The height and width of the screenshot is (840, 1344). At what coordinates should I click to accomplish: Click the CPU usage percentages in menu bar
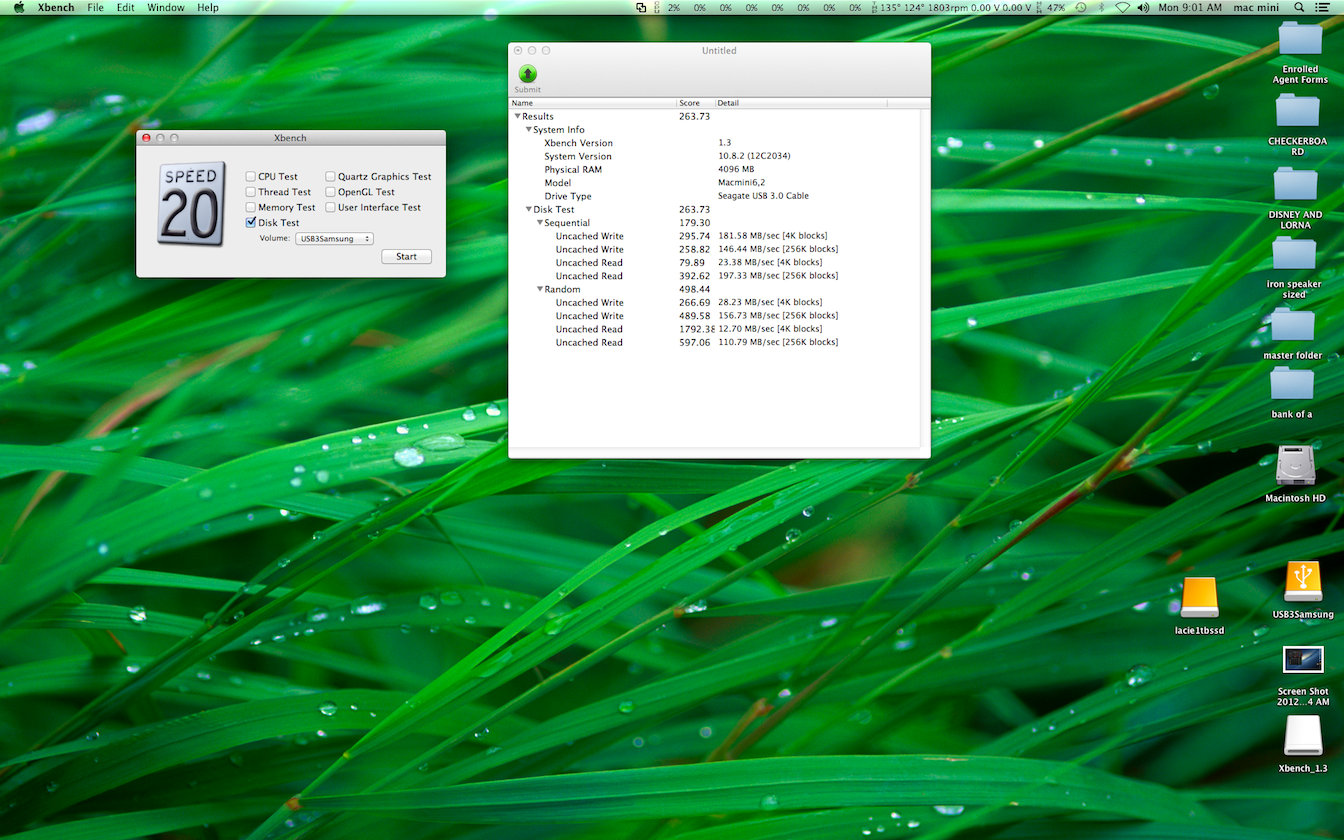point(758,7)
